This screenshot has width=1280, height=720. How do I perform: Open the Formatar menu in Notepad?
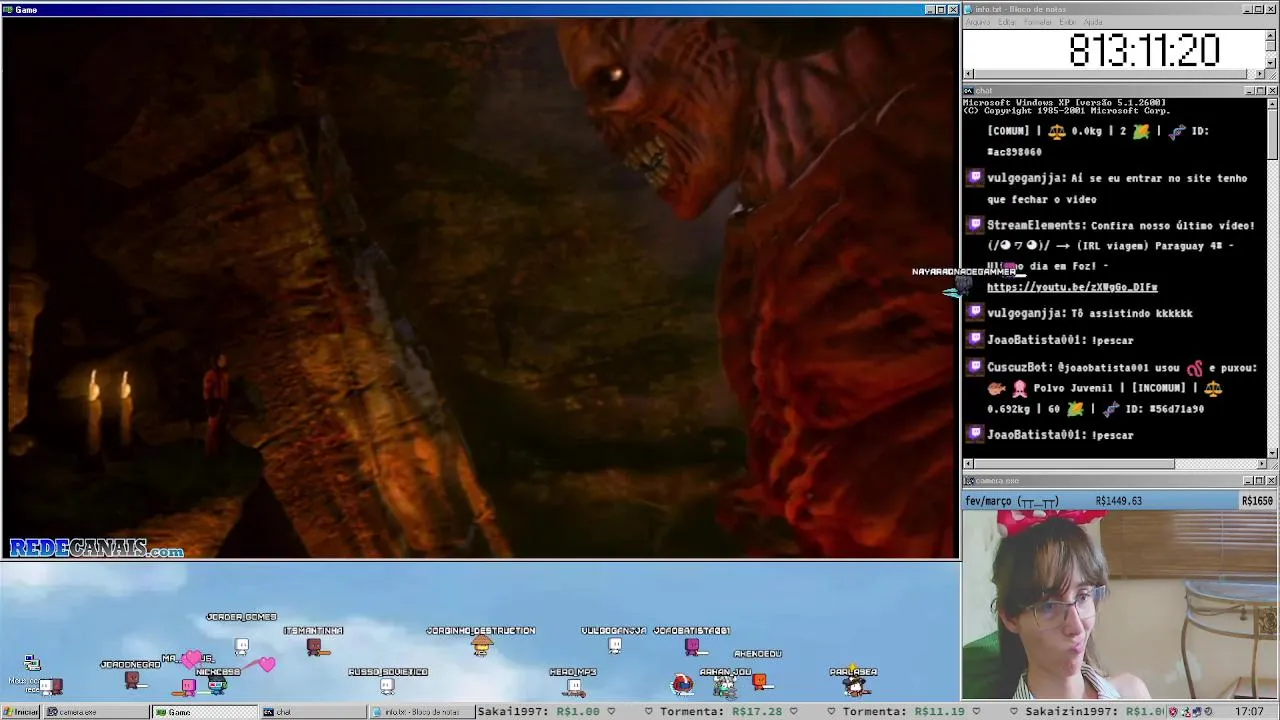coord(1038,22)
